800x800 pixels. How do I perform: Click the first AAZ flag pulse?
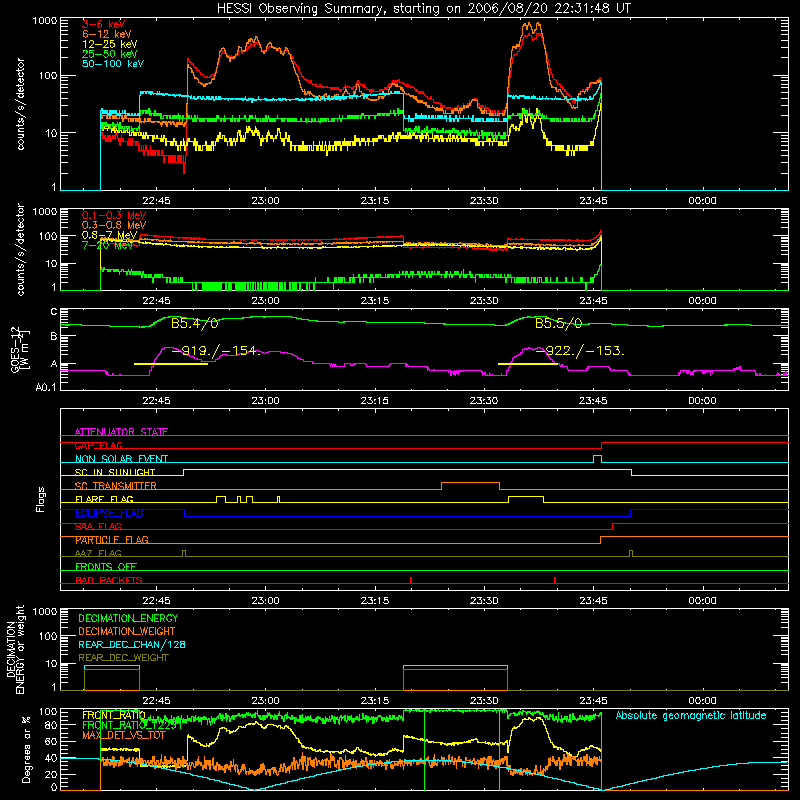click(184, 553)
